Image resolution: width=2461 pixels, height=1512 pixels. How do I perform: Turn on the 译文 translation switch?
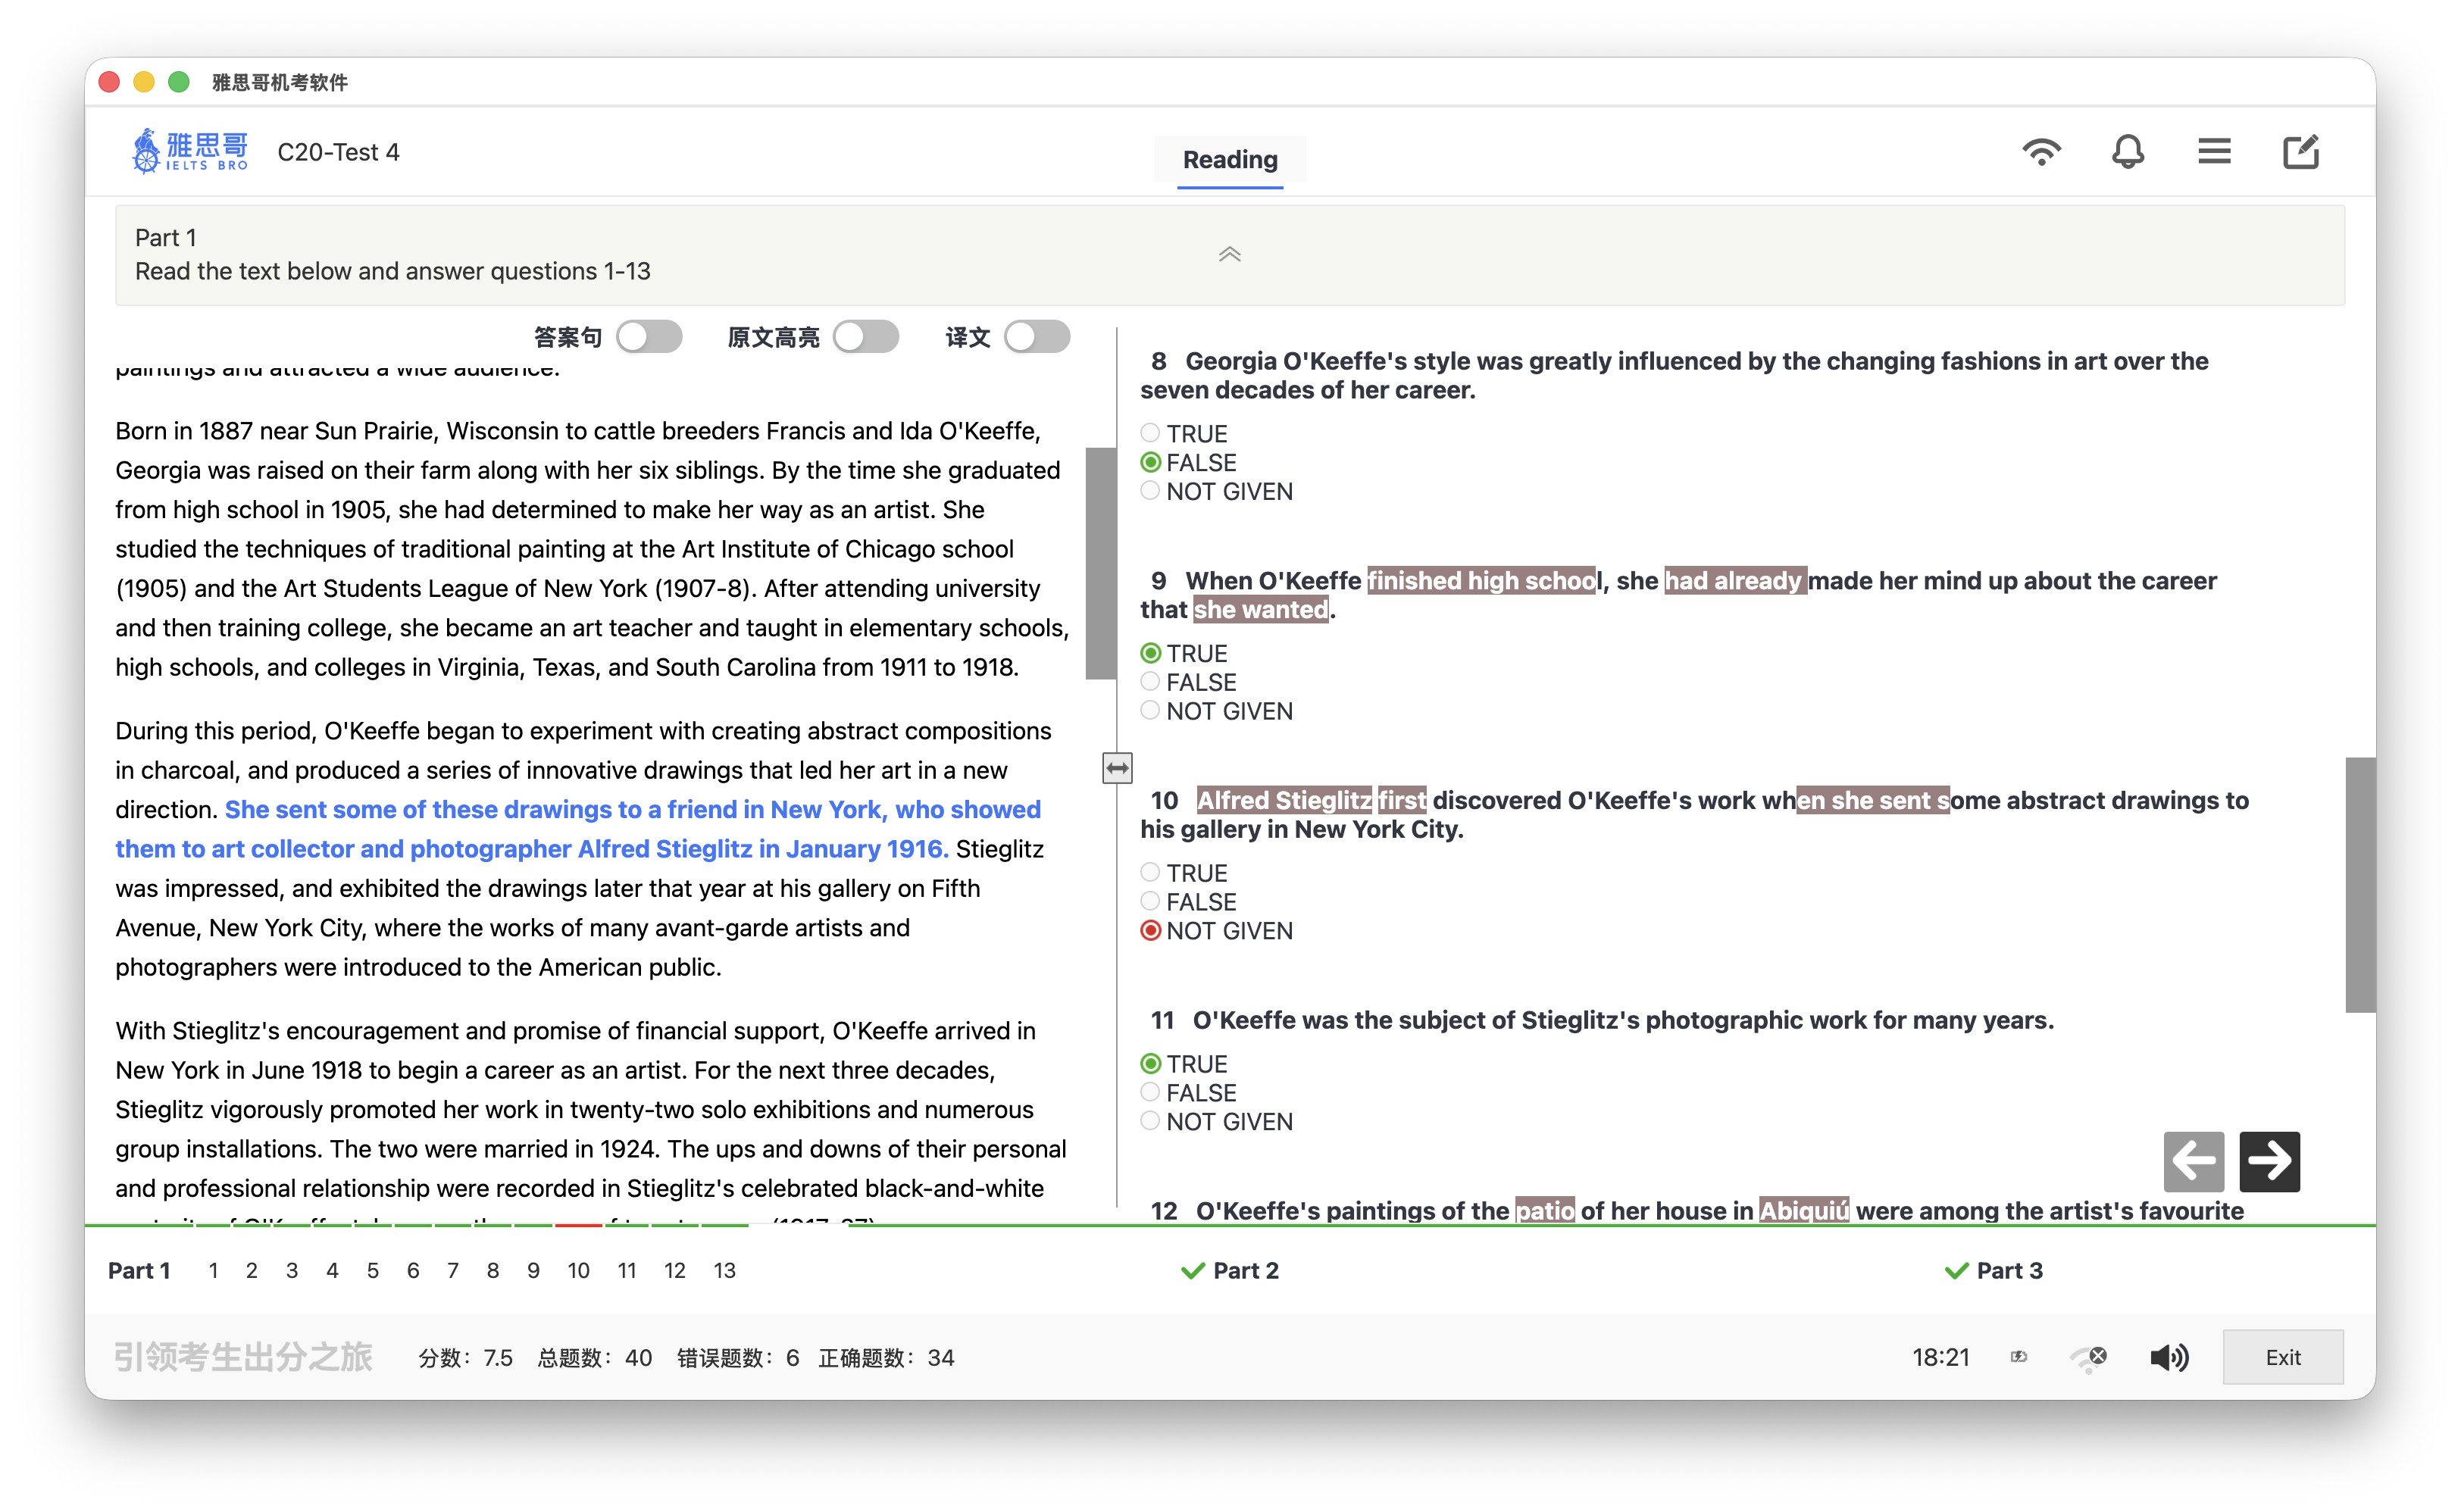click(x=1037, y=337)
